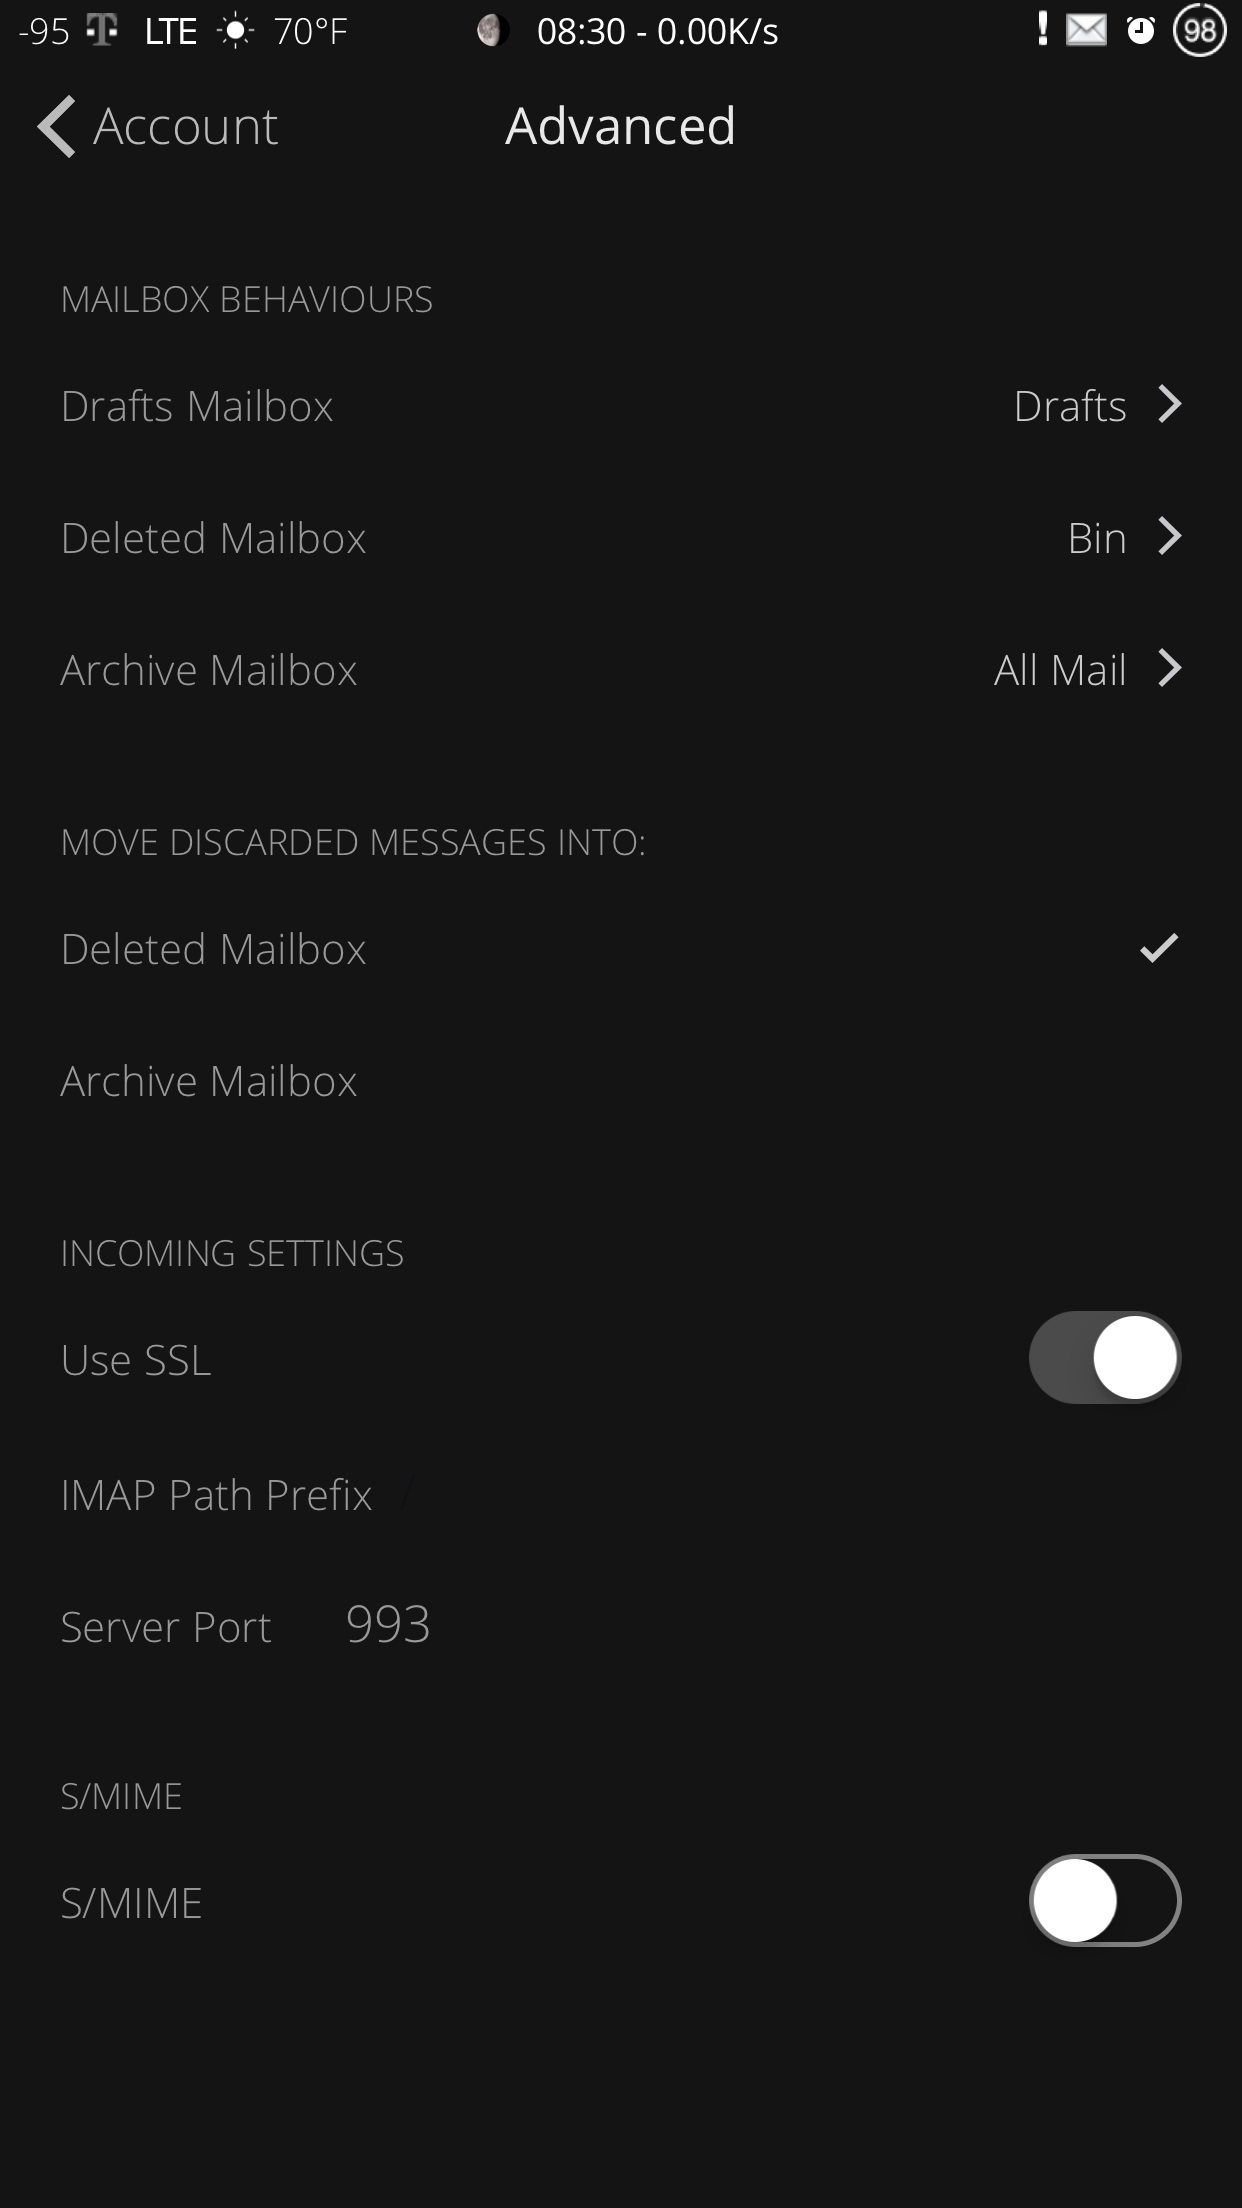1242x2208 pixels.
Task: Enable the S/MIME toggle switch
Action: (1105, 1900)
